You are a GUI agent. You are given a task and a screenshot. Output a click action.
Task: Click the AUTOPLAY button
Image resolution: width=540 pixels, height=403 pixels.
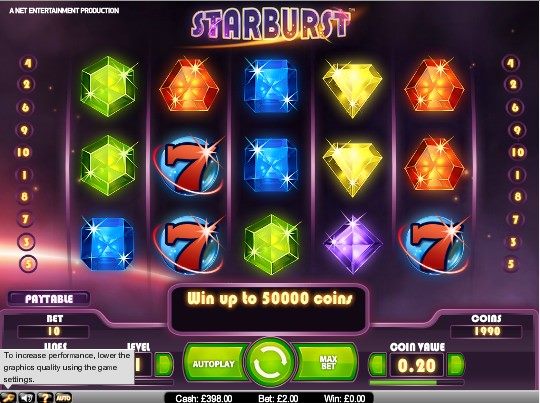click(x=214, y=364)
